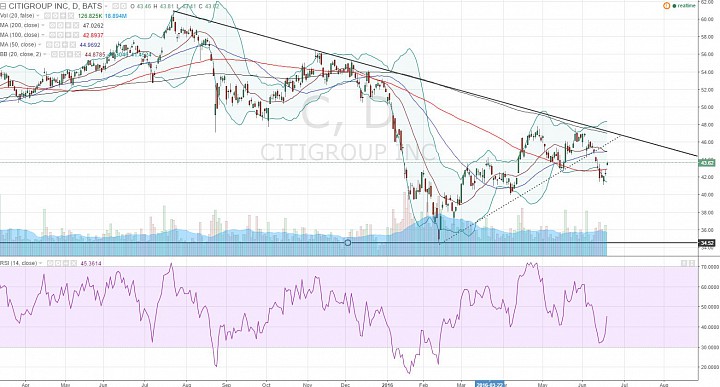The width and height of the screenshot is (720, 387).
Task: Click the 34.52 horizontal line price label
Action: (707, 243)
